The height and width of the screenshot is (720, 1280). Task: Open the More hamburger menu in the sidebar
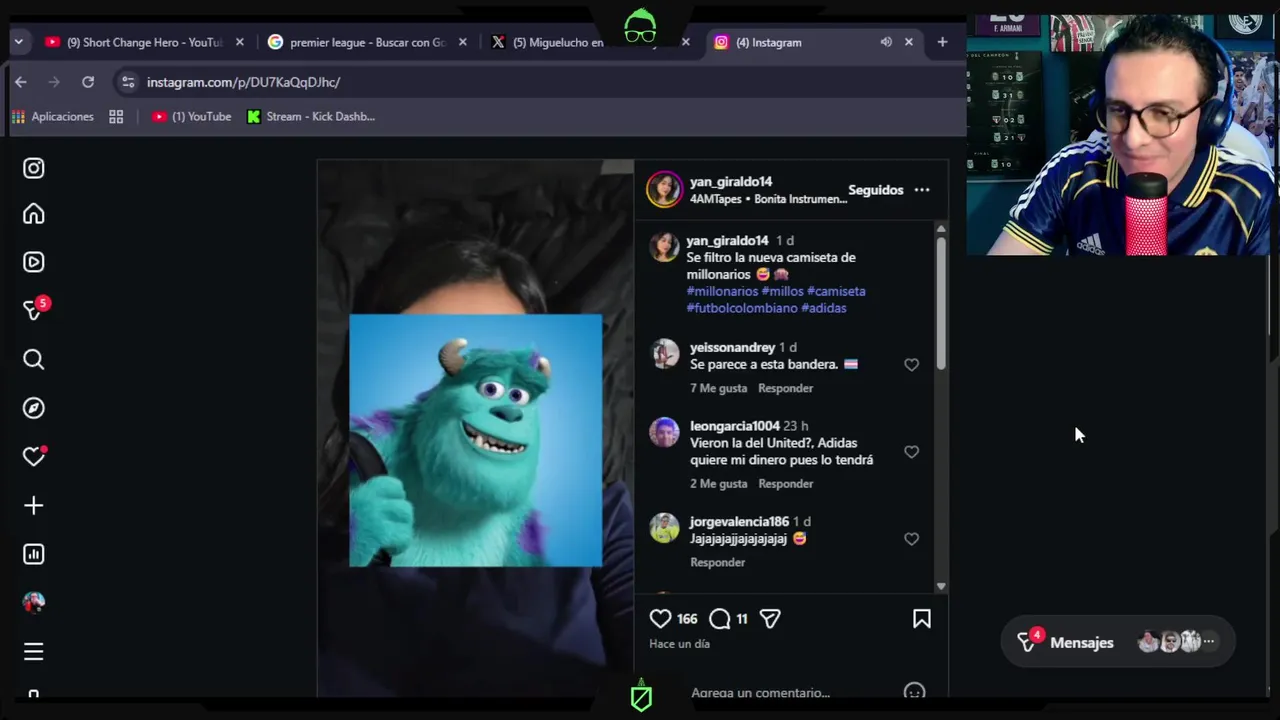coord(34,652)
